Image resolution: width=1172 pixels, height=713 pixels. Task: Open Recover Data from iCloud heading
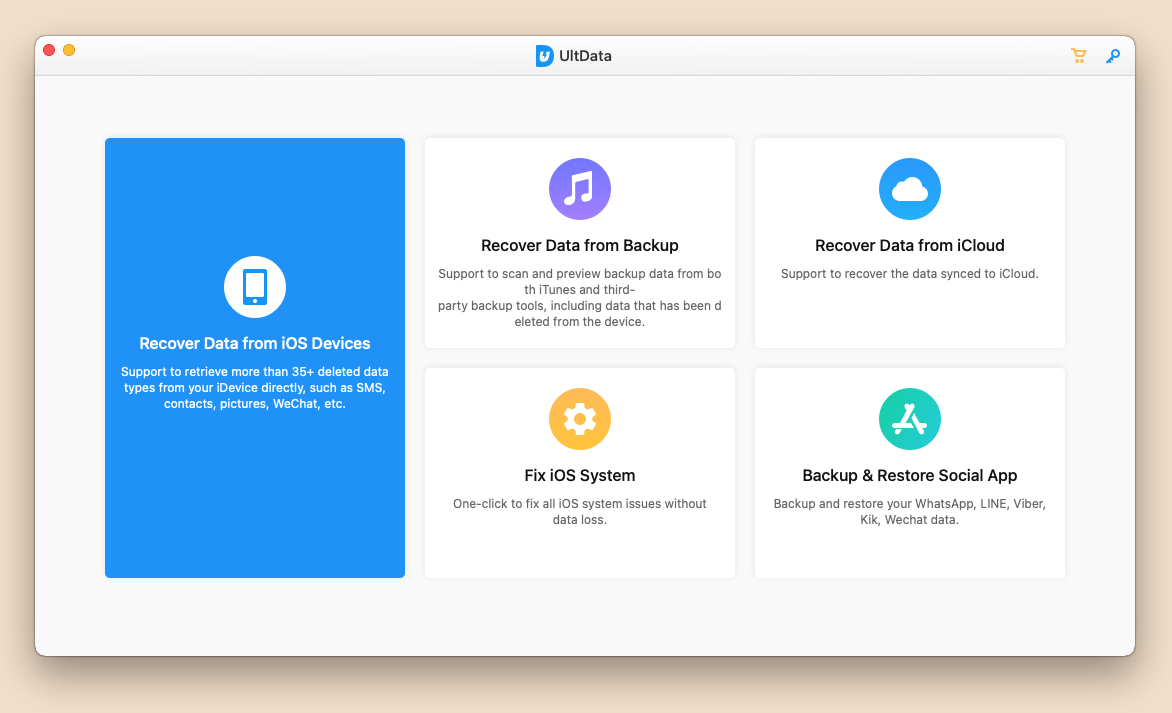coord(910,245)
